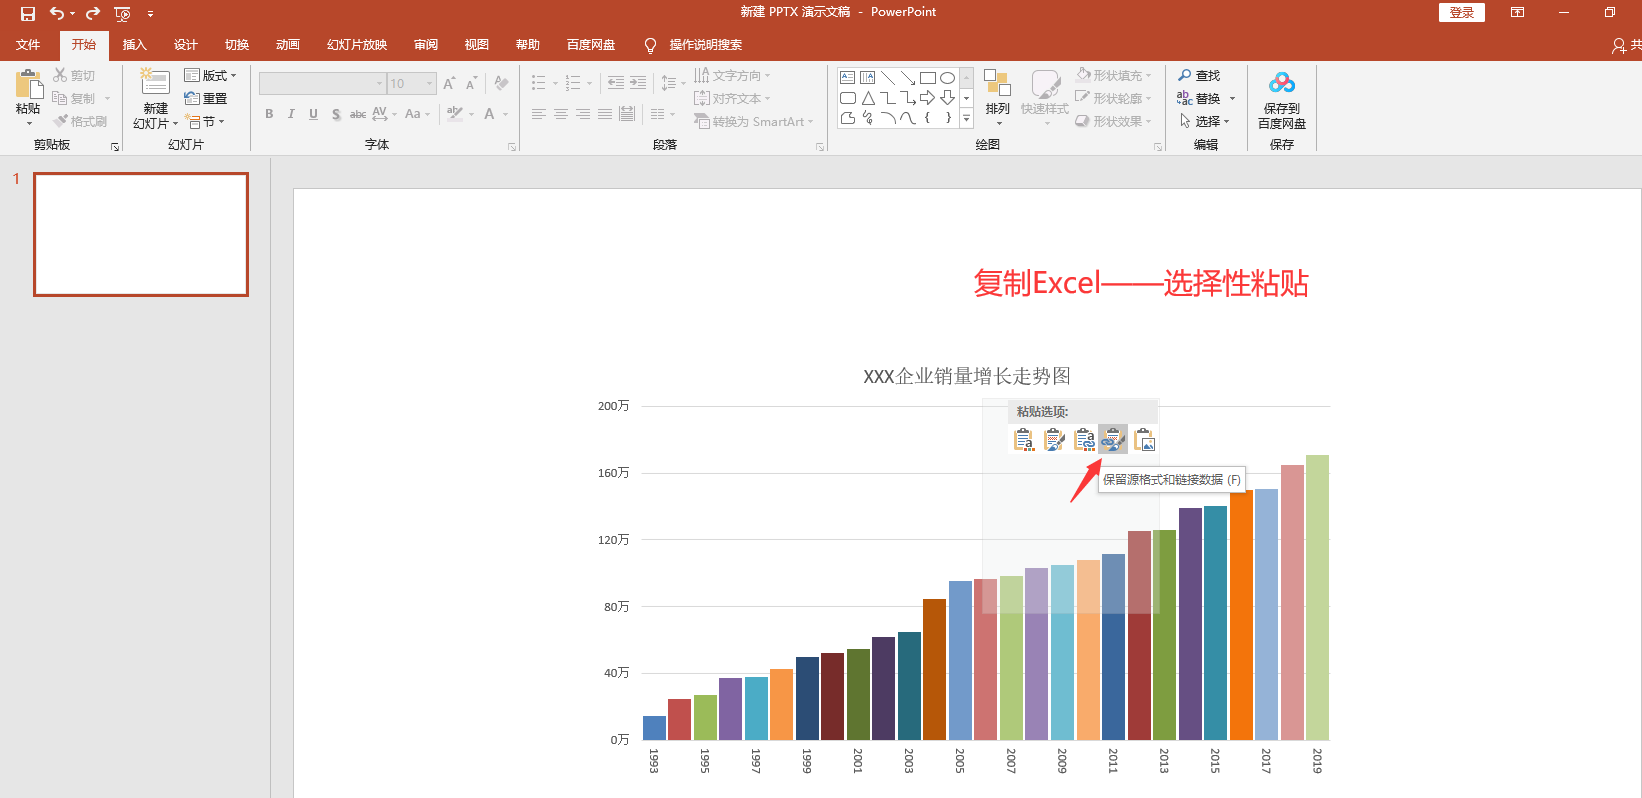
Task: Toggle text Shadow button
Action: pyautogui.click(x=336, y=114)
